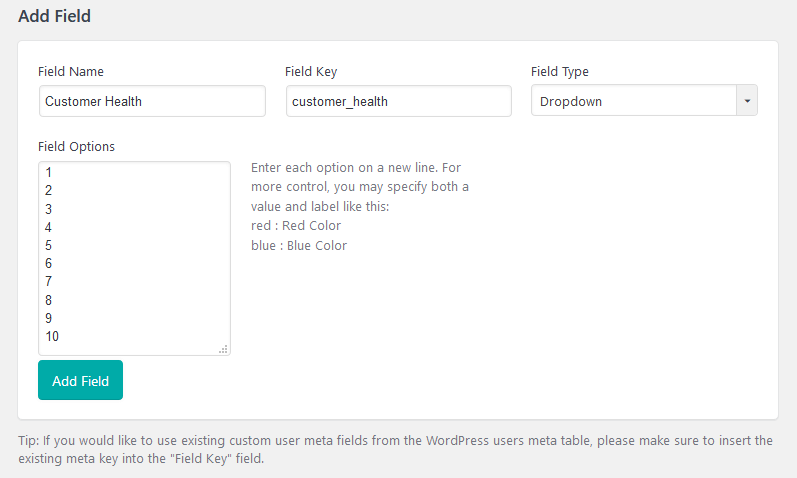Open the Field Type dropdown arrow
Image resolution: width=797 pixels, height=478 pixels.
point(747,101)
